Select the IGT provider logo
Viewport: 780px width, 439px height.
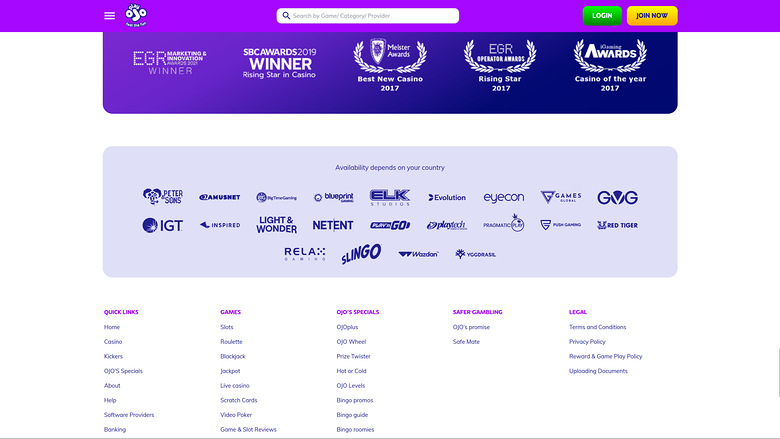click(x=162, y=225)
